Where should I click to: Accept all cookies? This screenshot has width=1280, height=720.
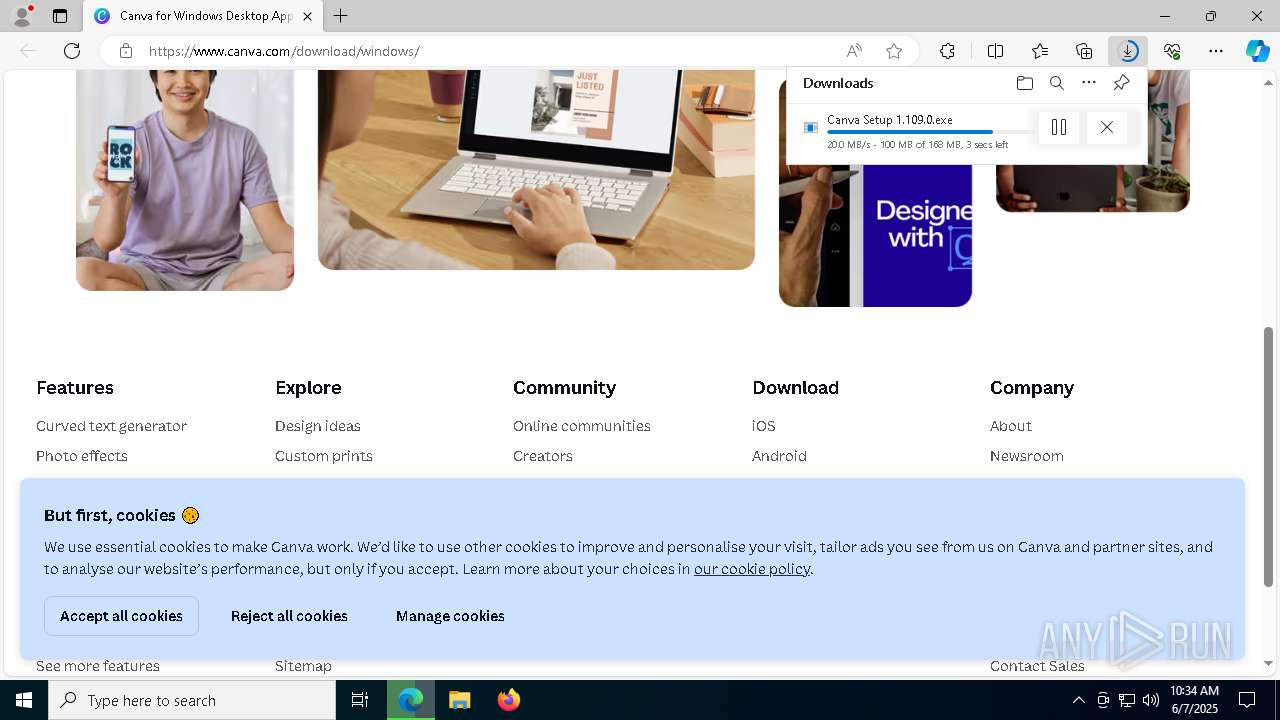[x=121, y=616]
